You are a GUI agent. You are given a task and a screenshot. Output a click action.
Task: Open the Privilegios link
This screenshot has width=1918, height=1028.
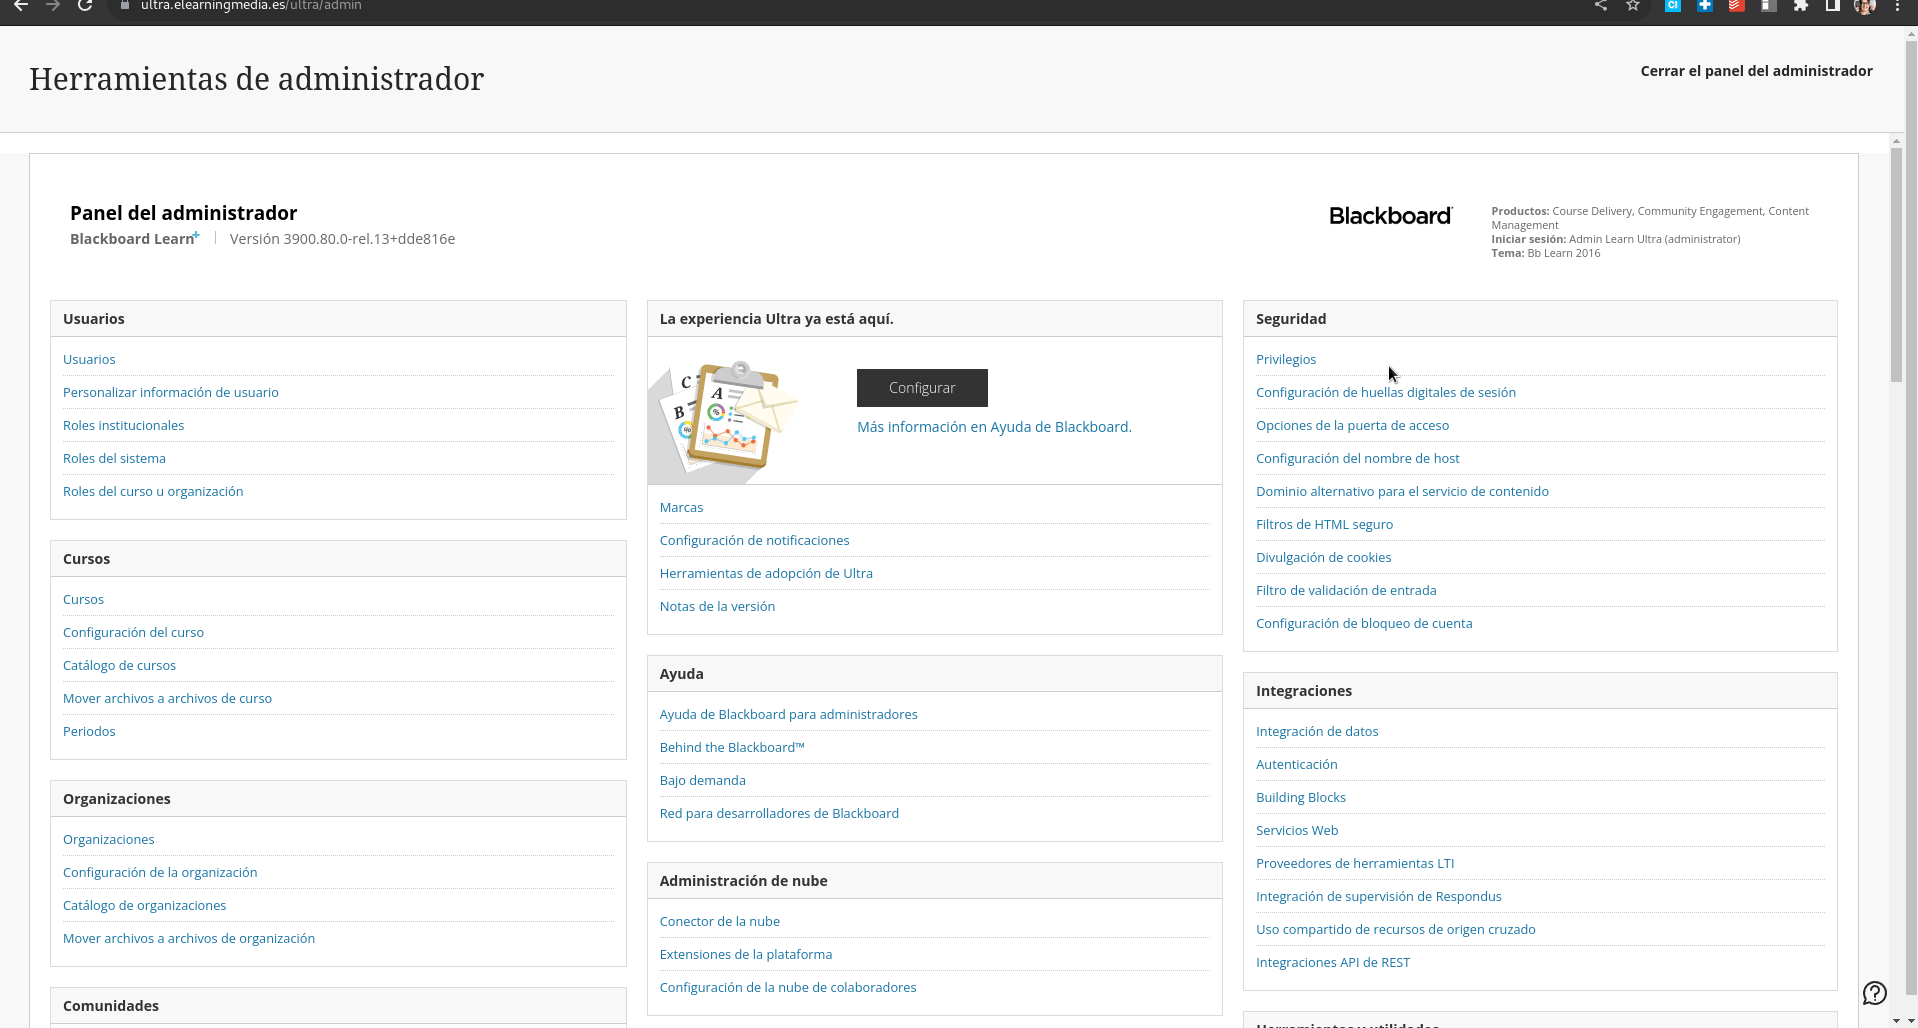click(x=1286, y=360)
